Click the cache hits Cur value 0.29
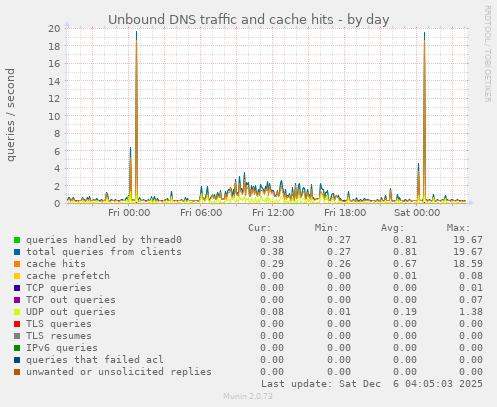 click(x=272, y=264)
